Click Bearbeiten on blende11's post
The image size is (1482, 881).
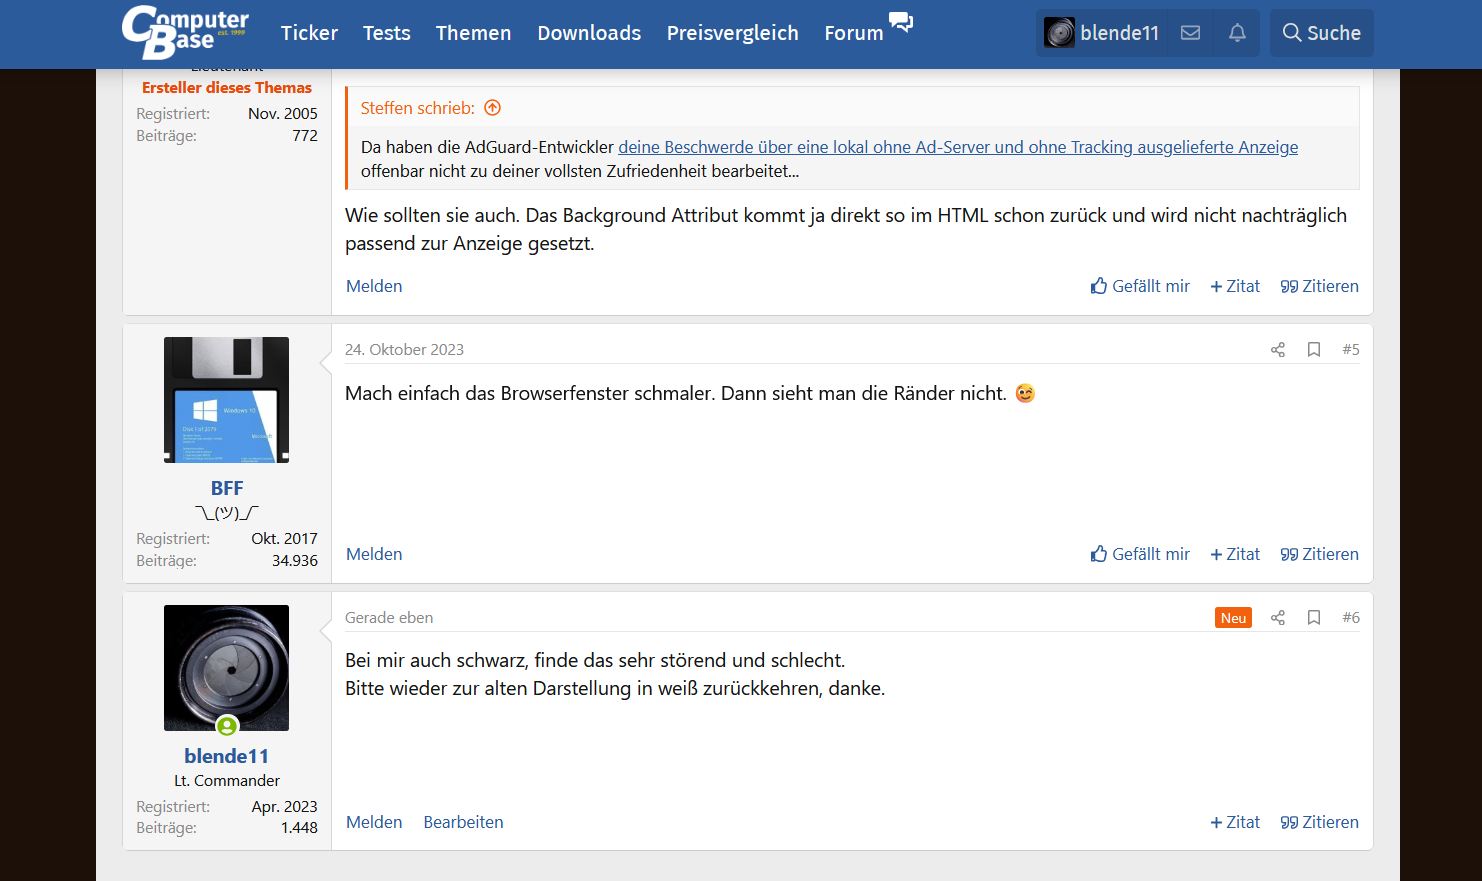pos(463,821)
